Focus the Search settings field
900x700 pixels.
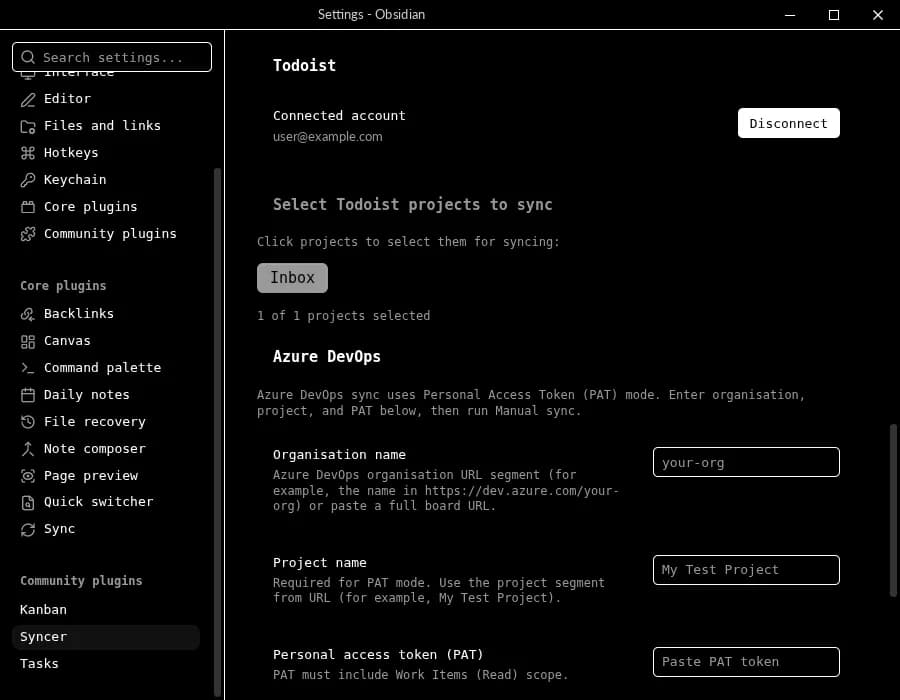[112, 57]
